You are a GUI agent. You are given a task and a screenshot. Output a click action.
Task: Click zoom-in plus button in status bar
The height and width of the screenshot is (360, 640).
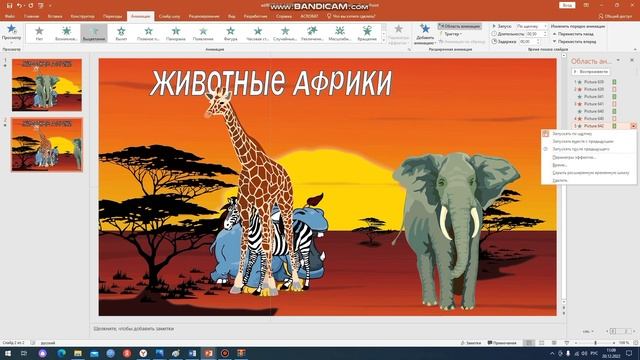pos(614,343)
